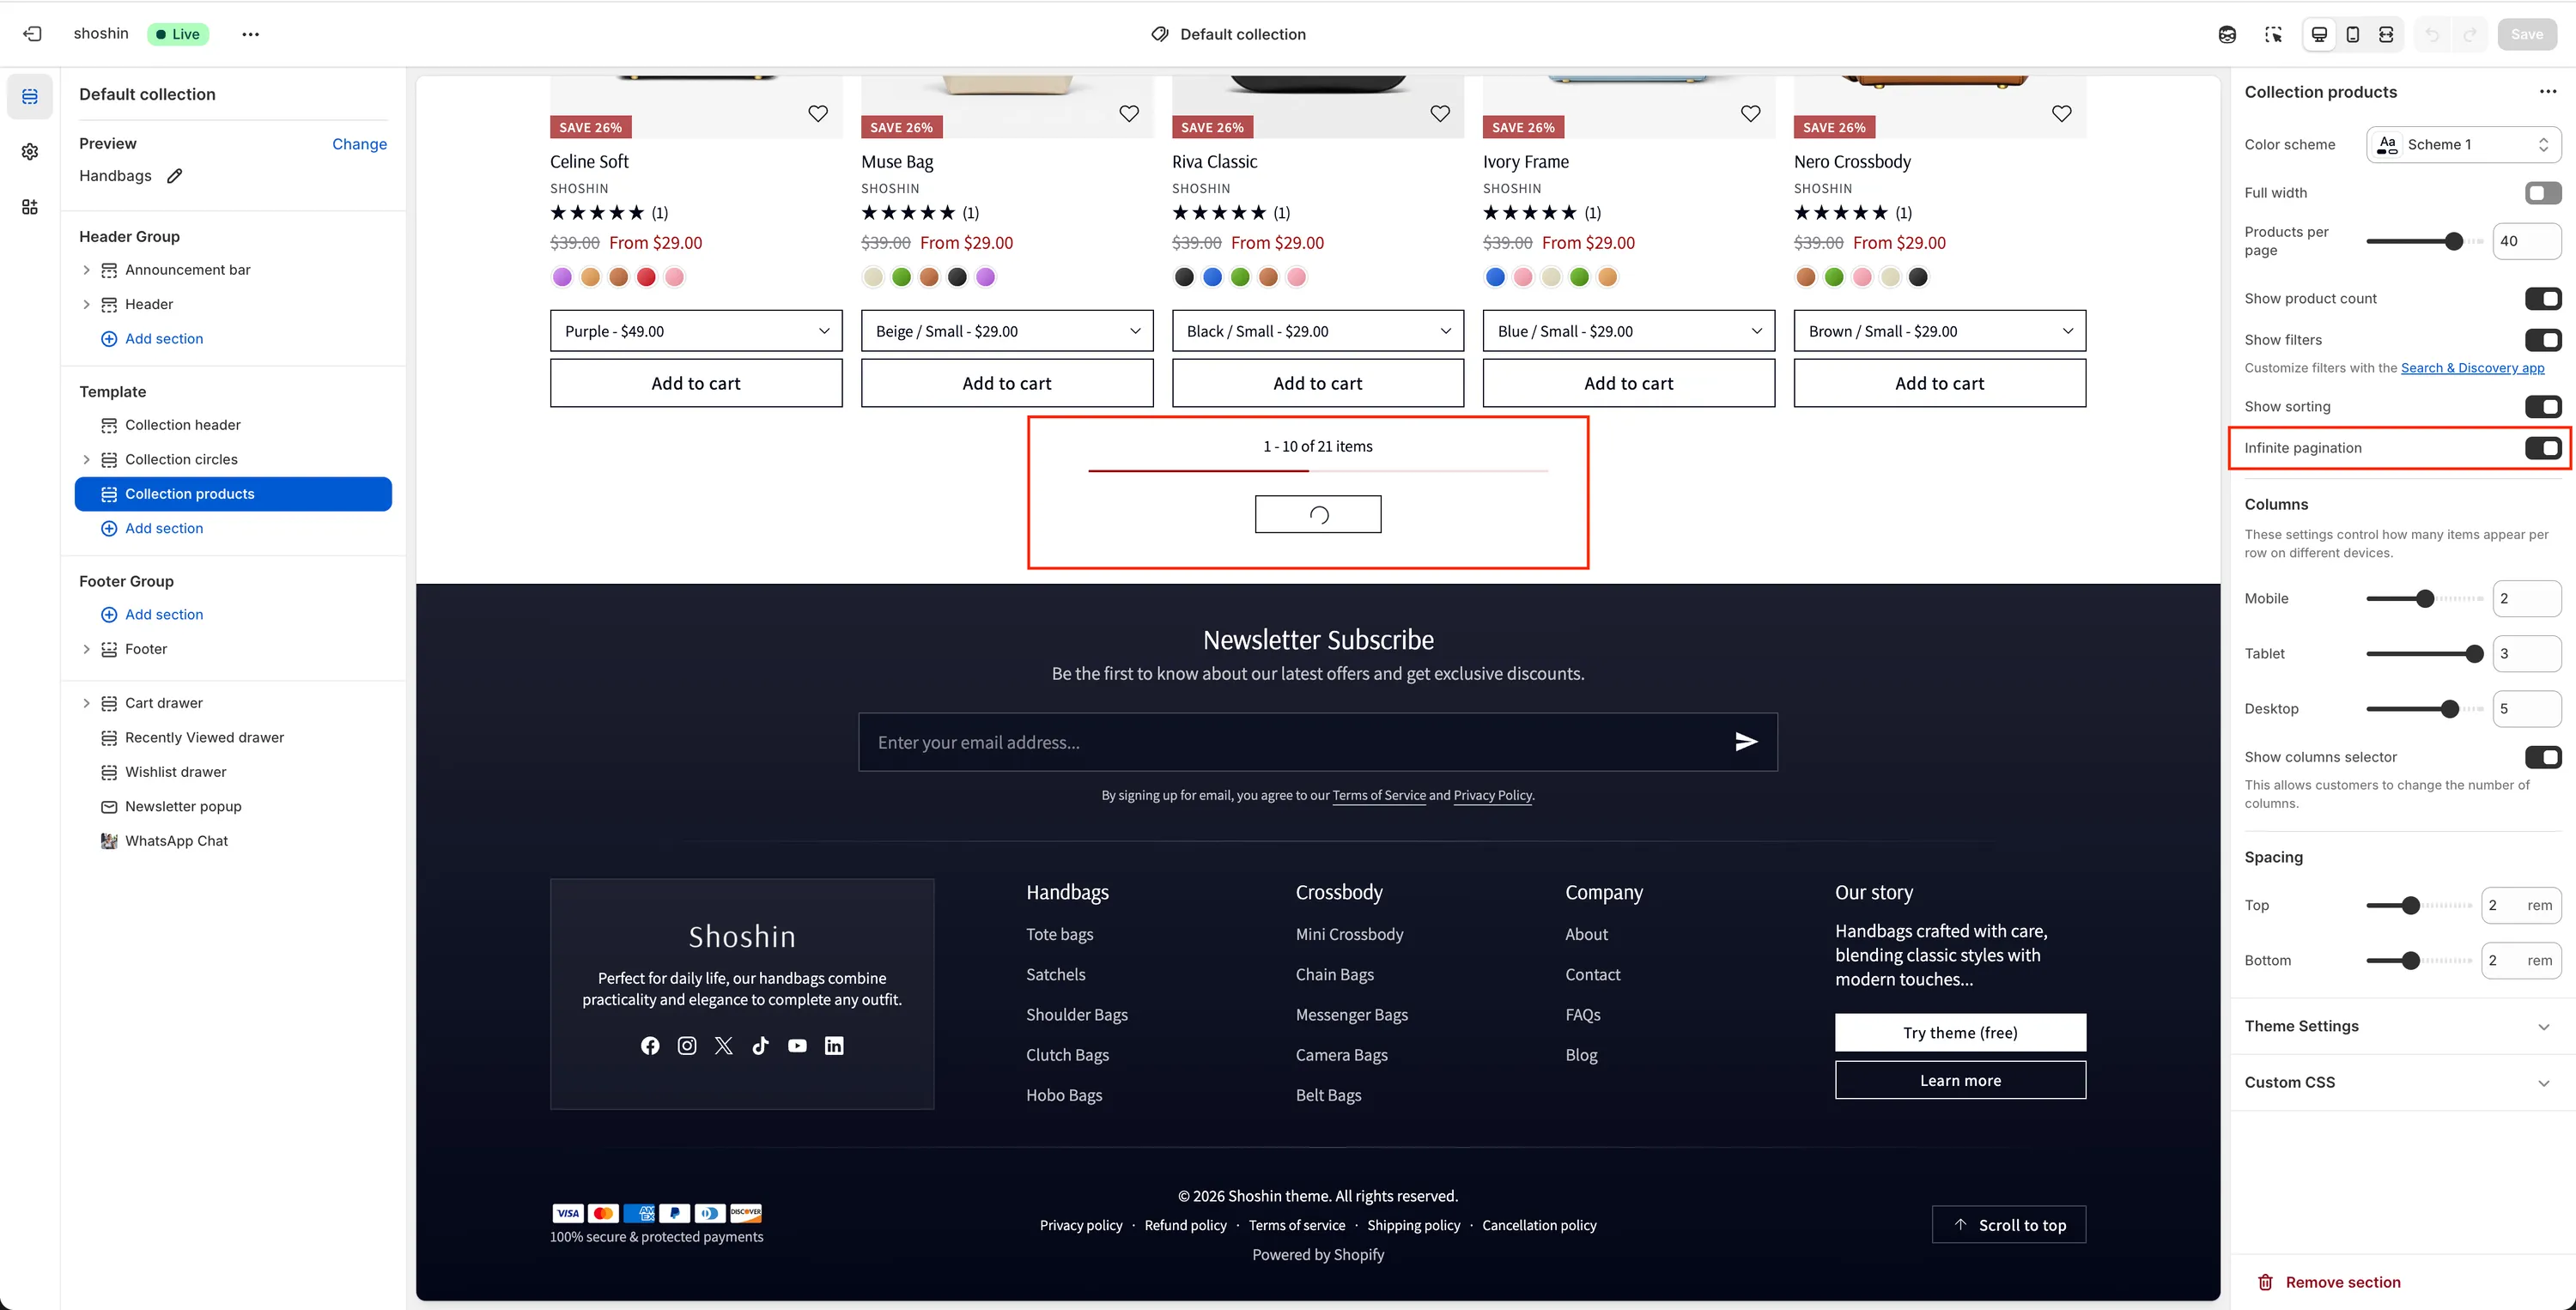Open the Theme settings panel
The height and width of the screenshot is (1310, 2576).
(30, 151)
